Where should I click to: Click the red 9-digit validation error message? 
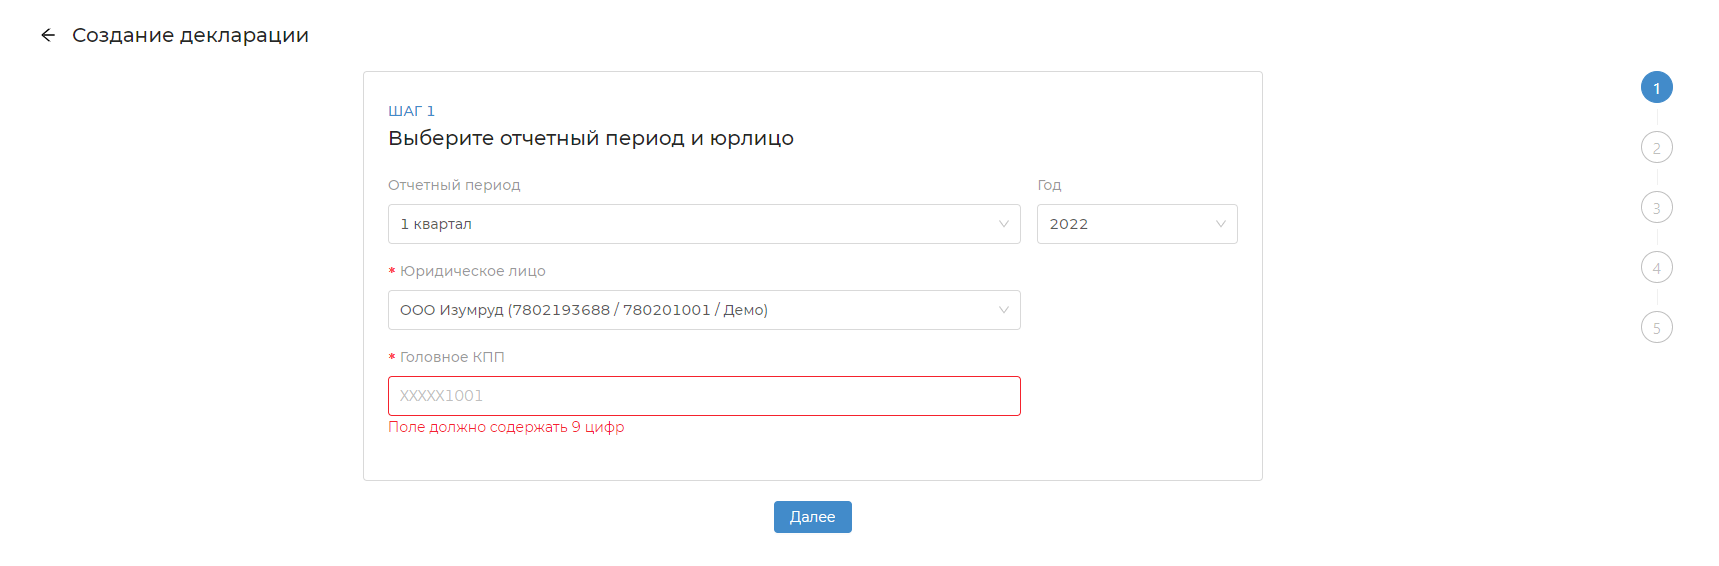coord(506,427)
